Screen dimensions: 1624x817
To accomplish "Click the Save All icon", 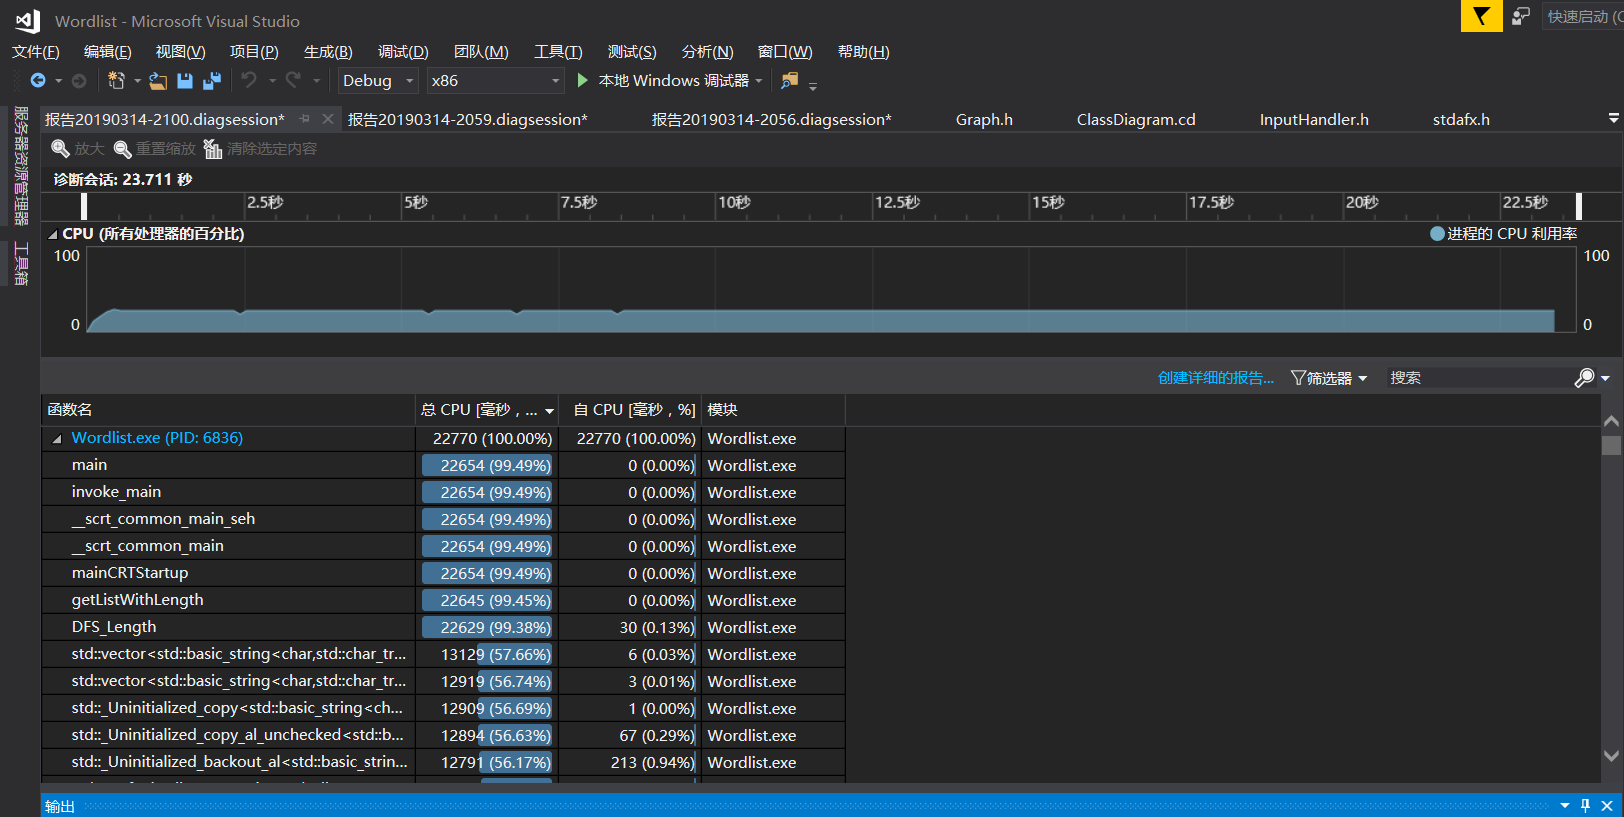I will coord(212,80).
